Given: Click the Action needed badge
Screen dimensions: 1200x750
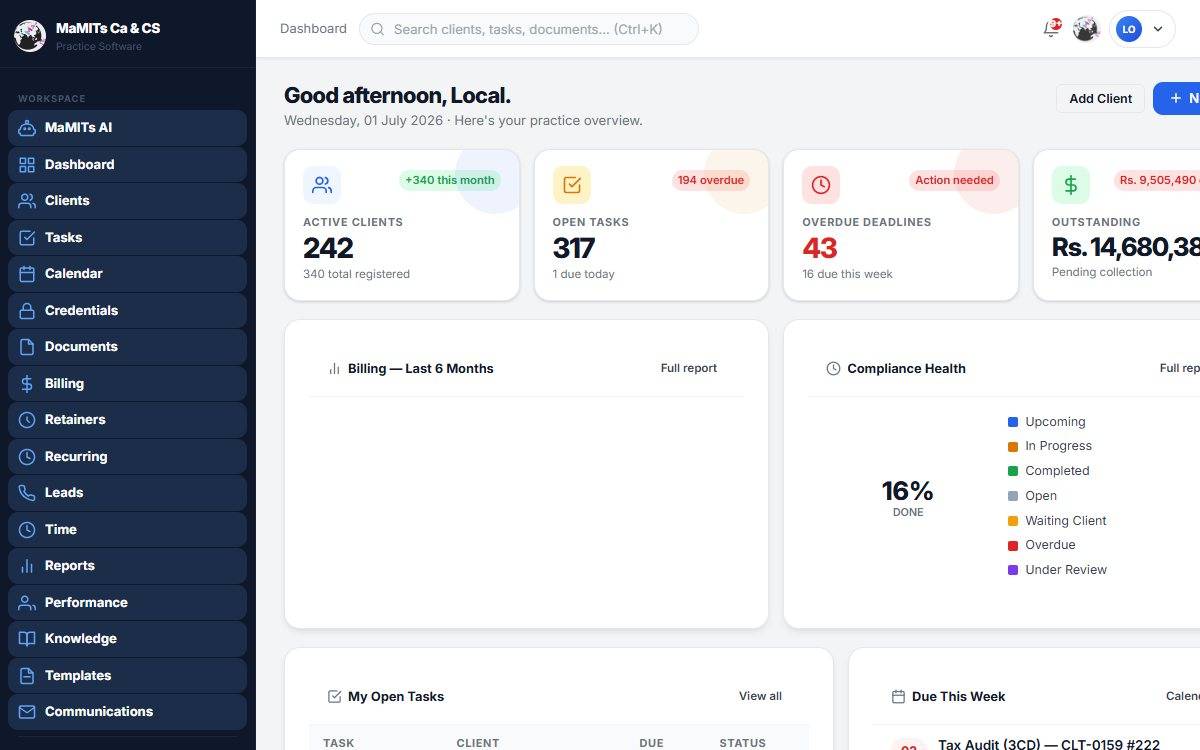Looking at the screenshot, I should 954,180.
